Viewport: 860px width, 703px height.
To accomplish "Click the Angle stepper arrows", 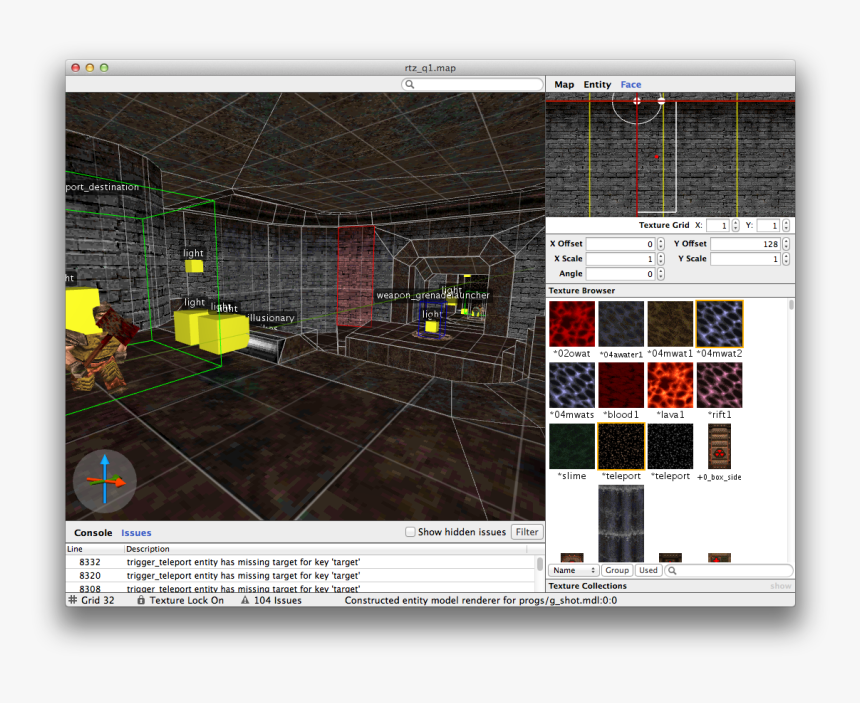I will [x=661, y=273].
